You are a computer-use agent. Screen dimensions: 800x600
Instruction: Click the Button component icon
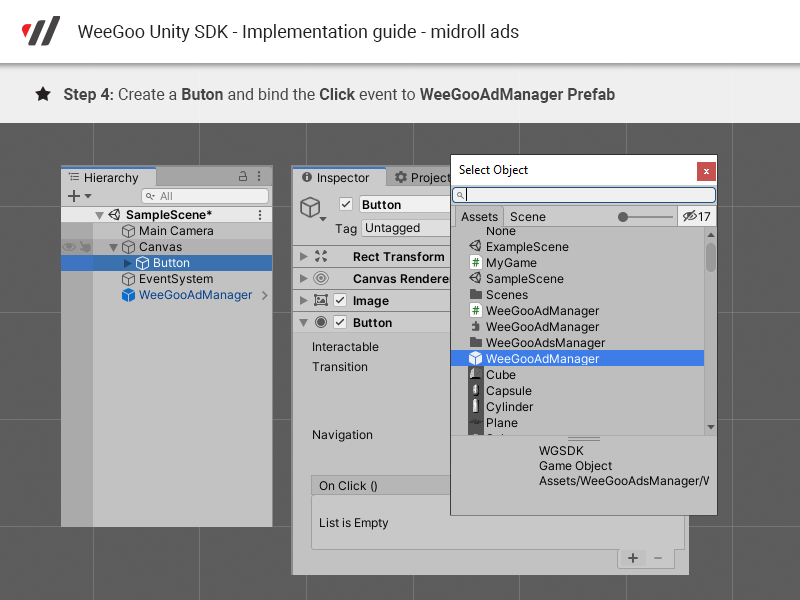click(321, 322)
